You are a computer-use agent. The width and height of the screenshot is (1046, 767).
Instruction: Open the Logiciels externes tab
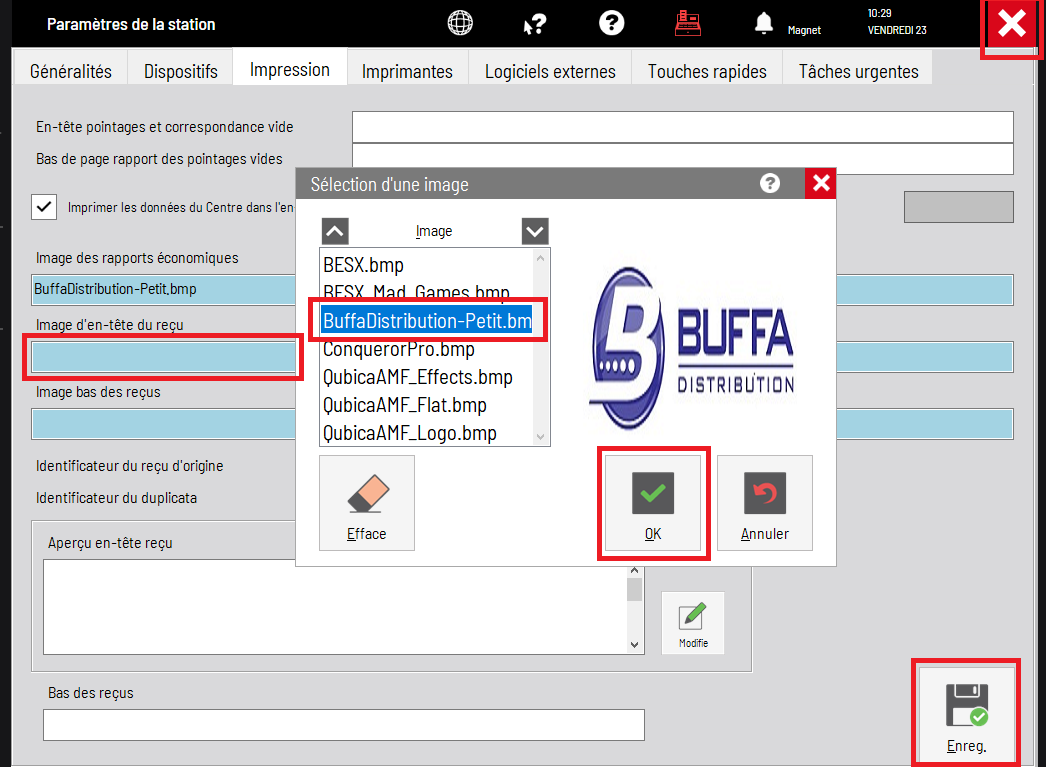point(550,71)
